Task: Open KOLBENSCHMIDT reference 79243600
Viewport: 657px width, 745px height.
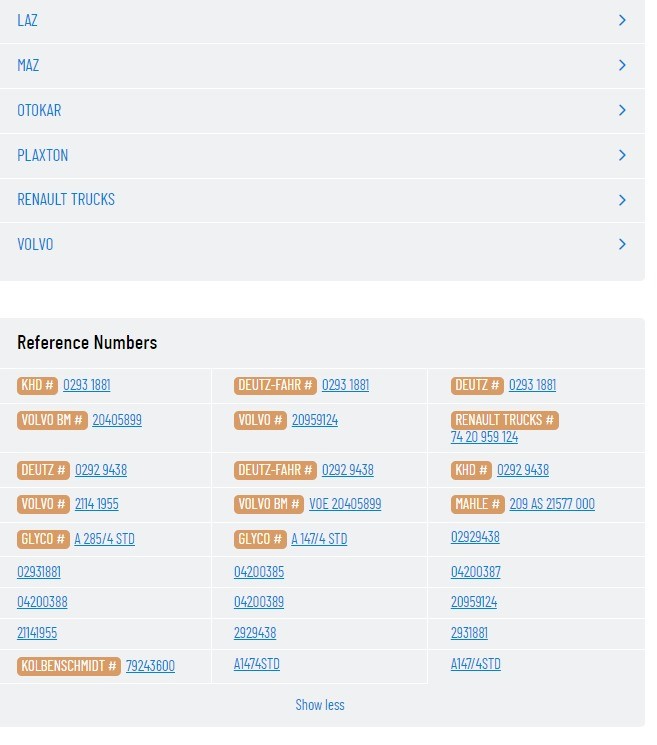Action: [x=150, y=666]
